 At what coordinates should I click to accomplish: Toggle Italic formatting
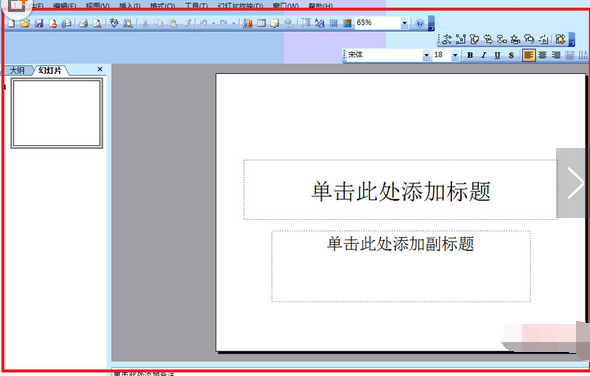[484, 55]
